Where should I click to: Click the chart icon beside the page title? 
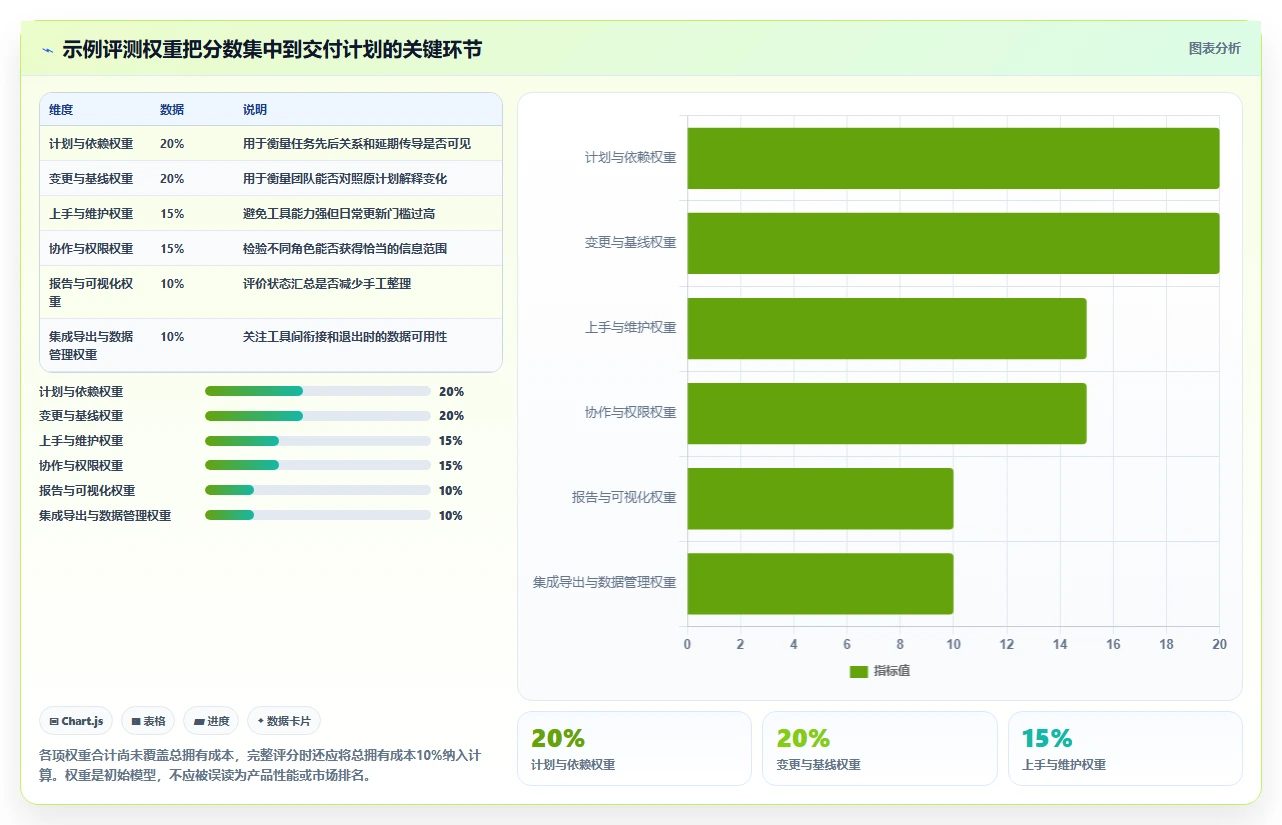(x=47, y=49)
